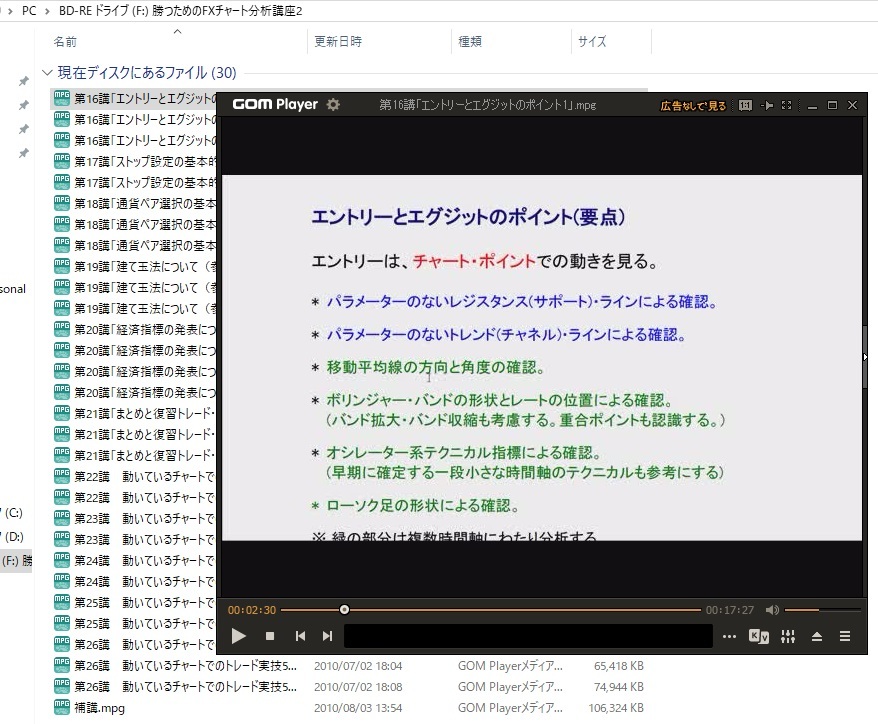The height and width of the screenshot is (724, 878).
Task: Stop video playback
Action: pyautogui.click(x=270, y=636)
